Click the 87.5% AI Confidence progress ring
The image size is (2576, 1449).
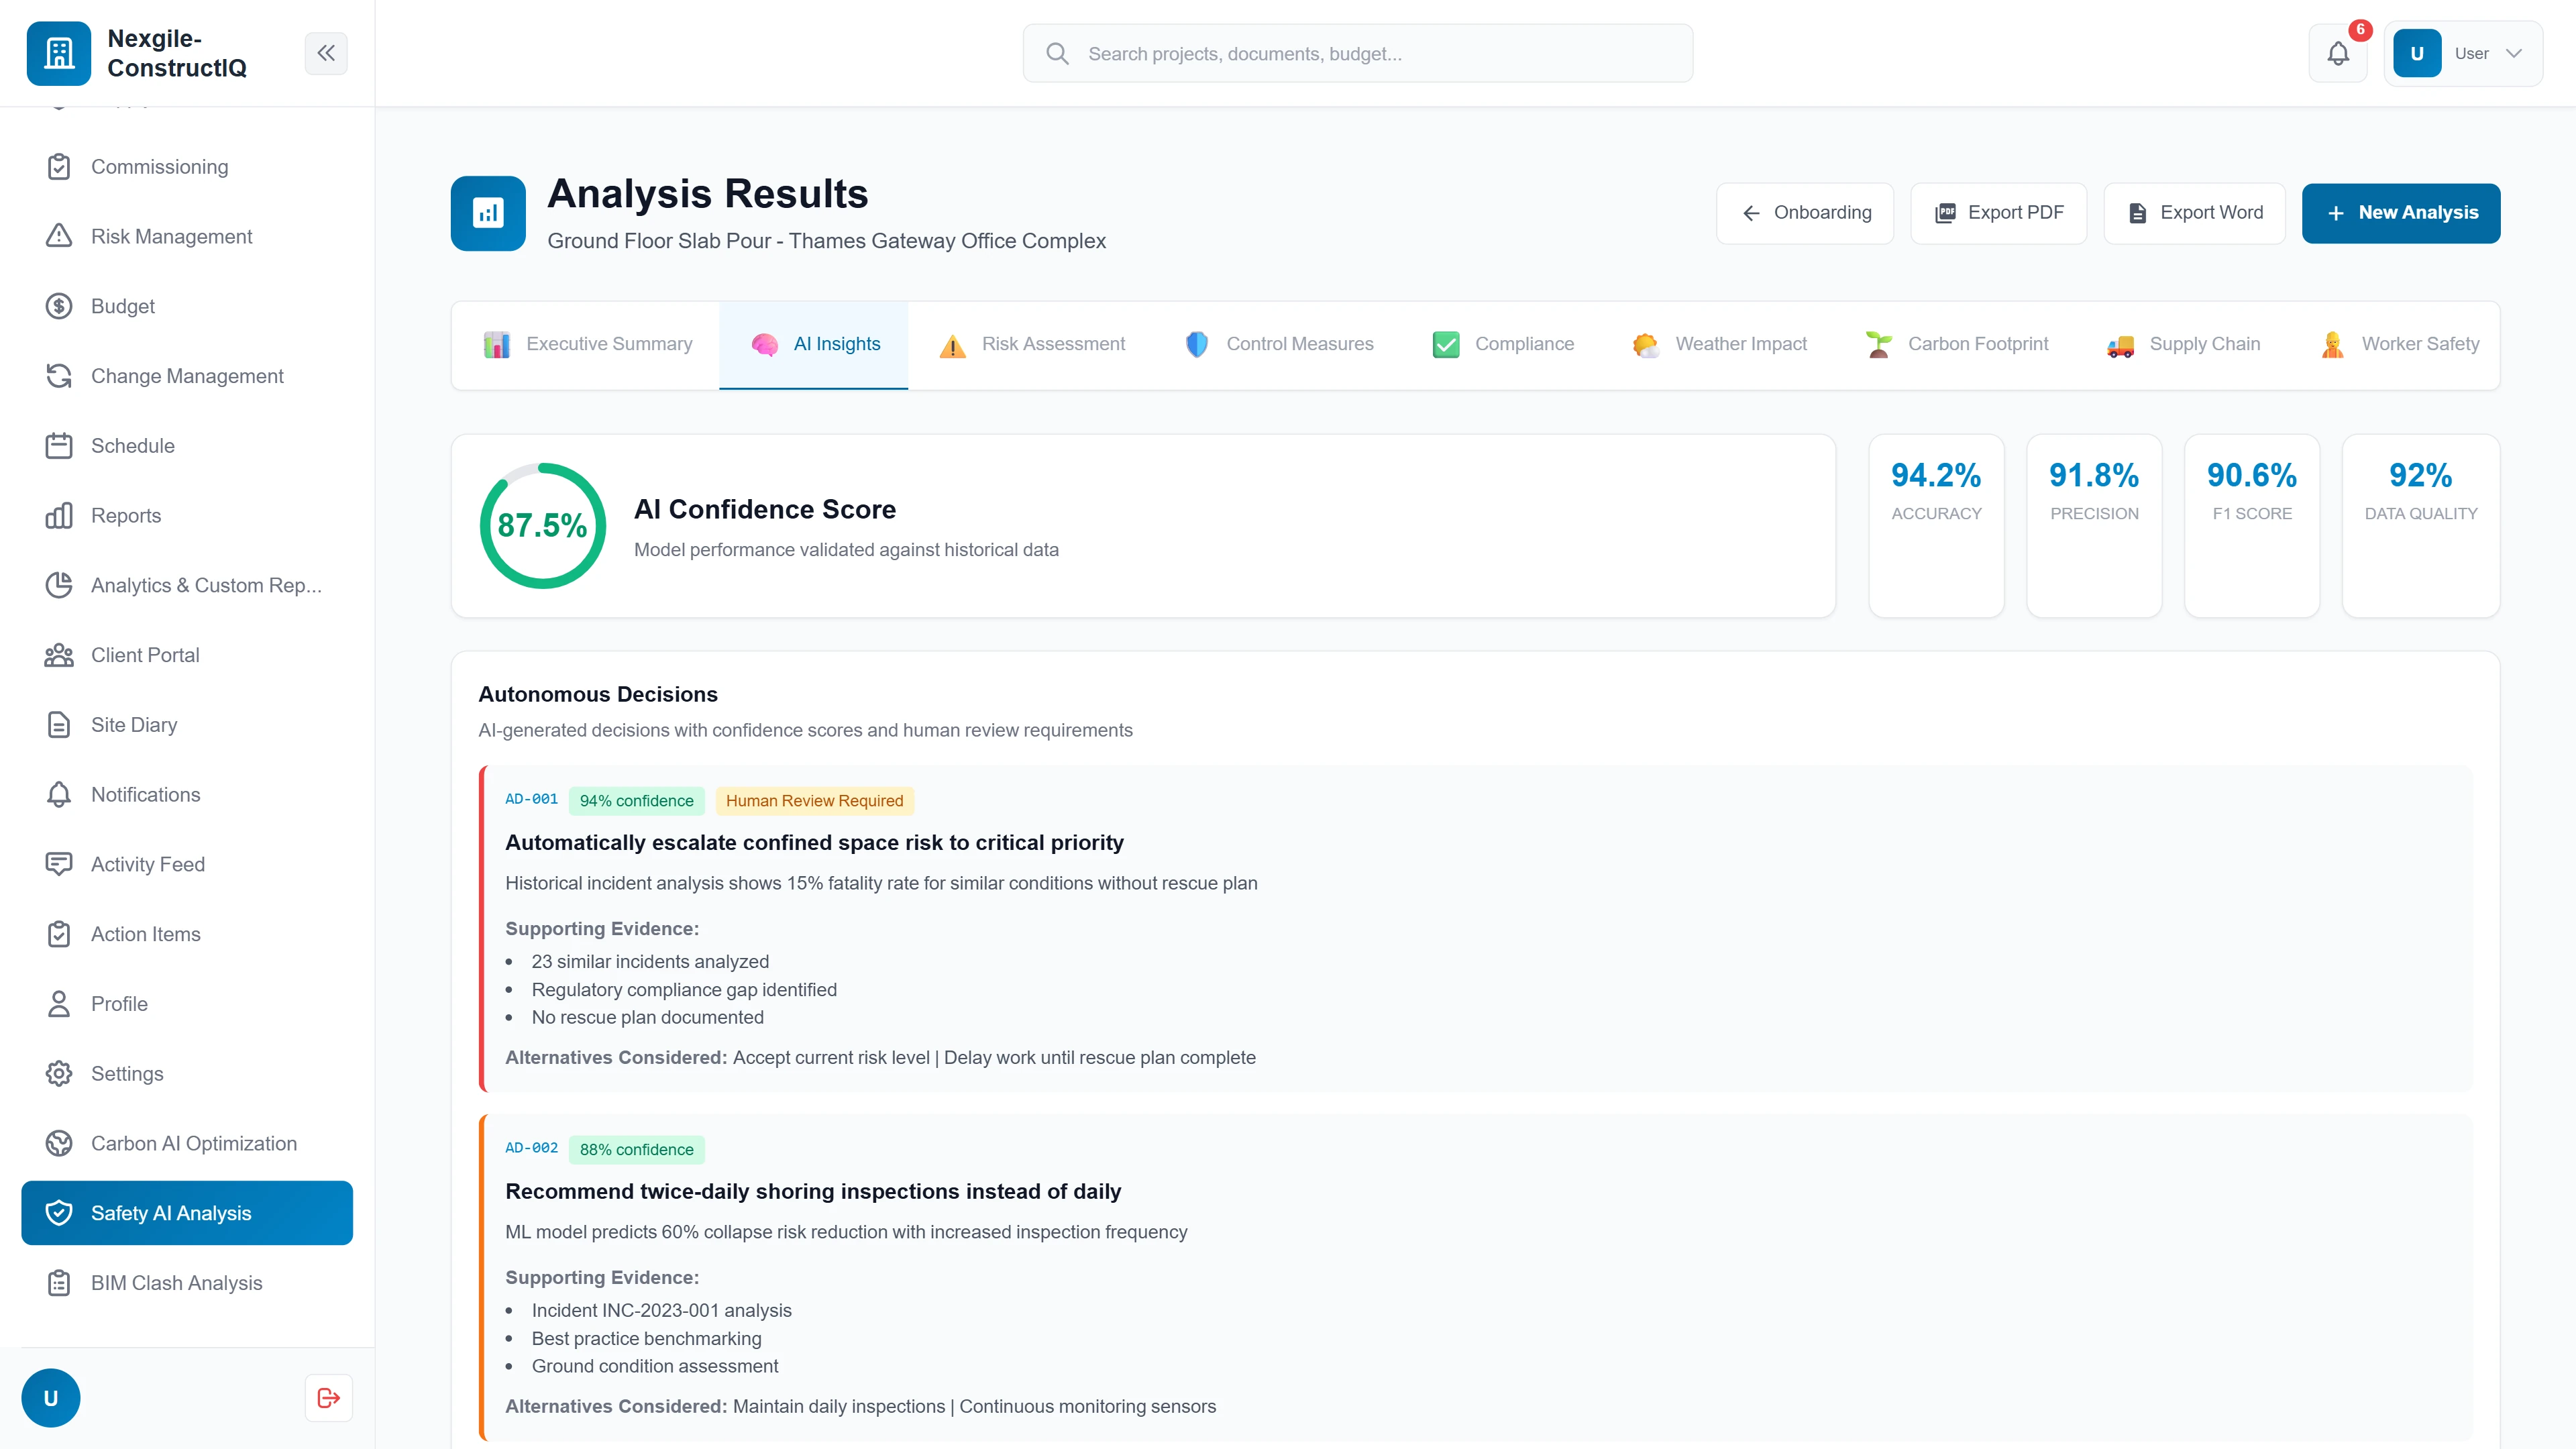(x=543, y=525)
